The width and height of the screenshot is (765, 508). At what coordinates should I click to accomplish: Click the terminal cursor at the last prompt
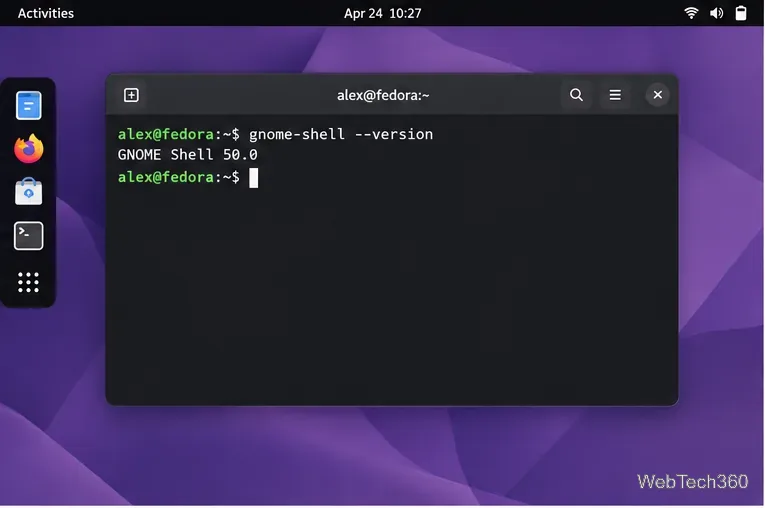(254, 178)
